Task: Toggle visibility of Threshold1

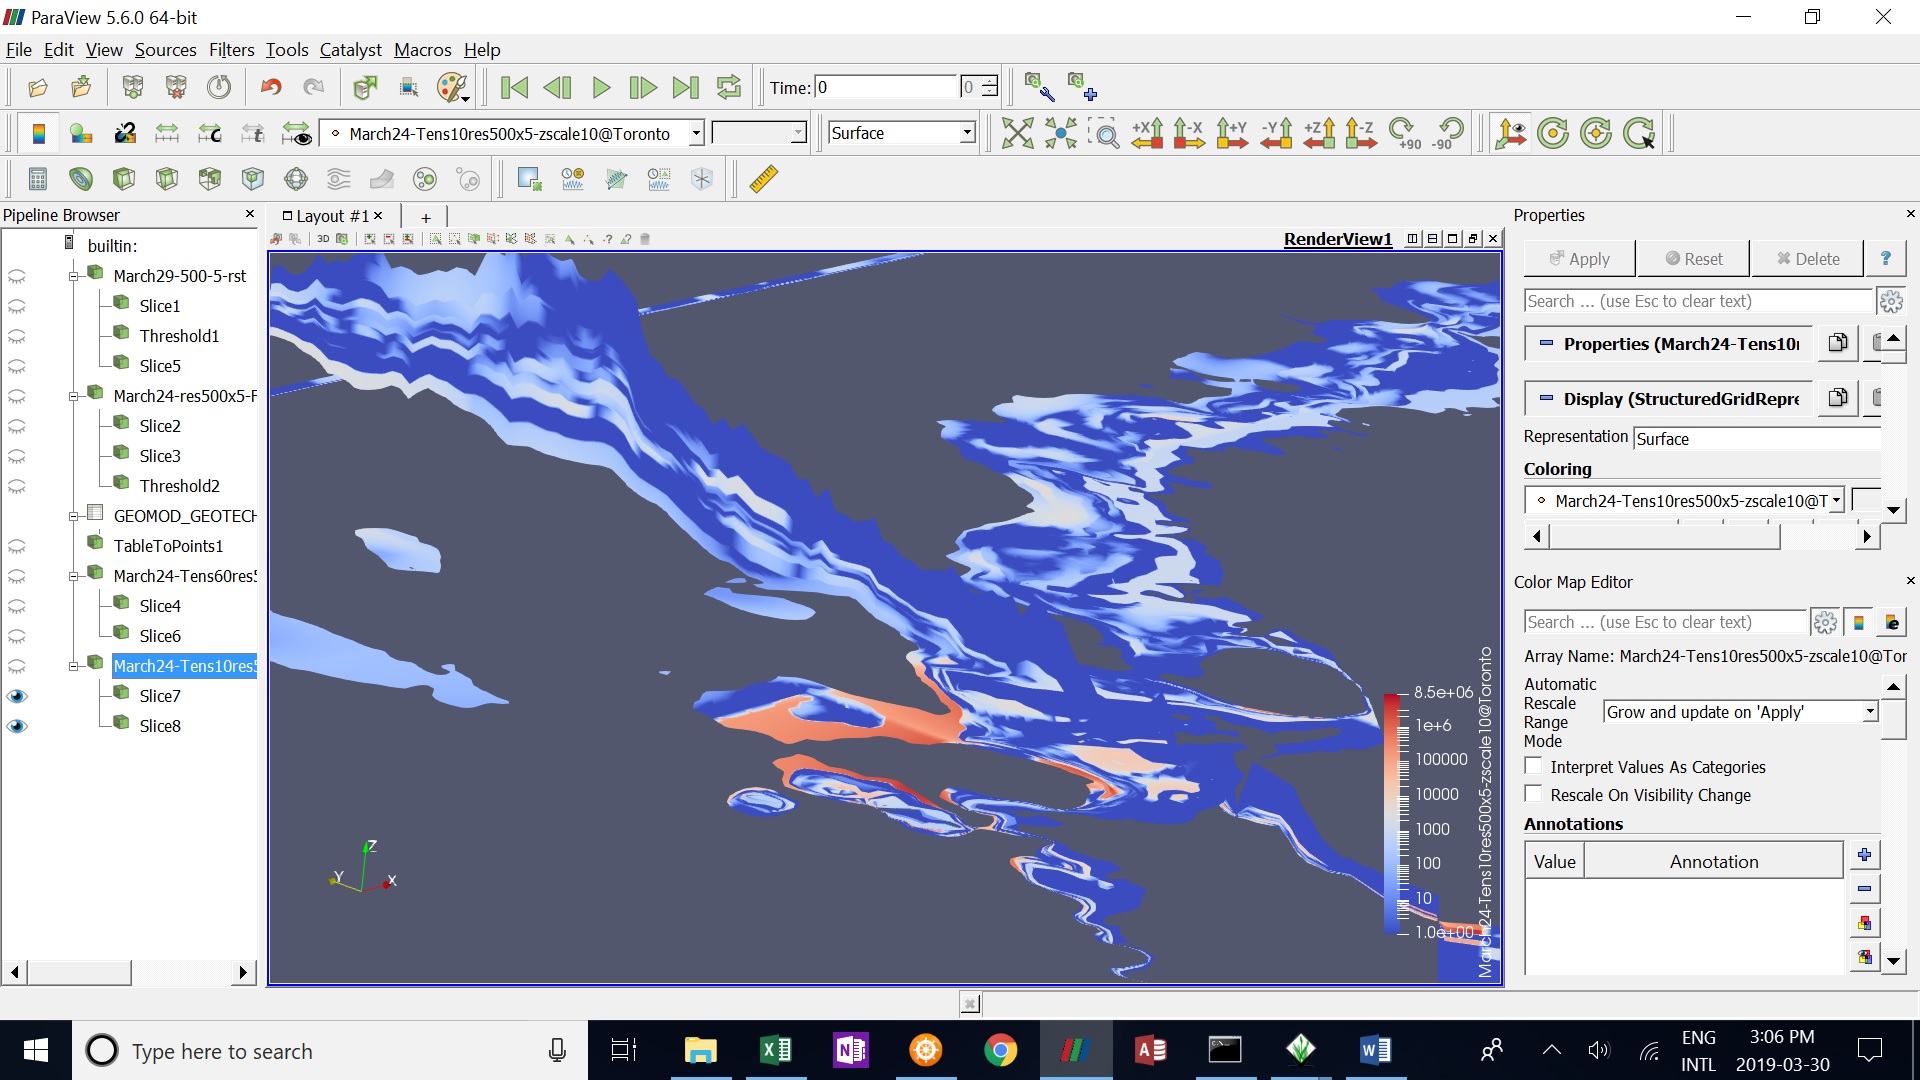Action: point(17,336)
